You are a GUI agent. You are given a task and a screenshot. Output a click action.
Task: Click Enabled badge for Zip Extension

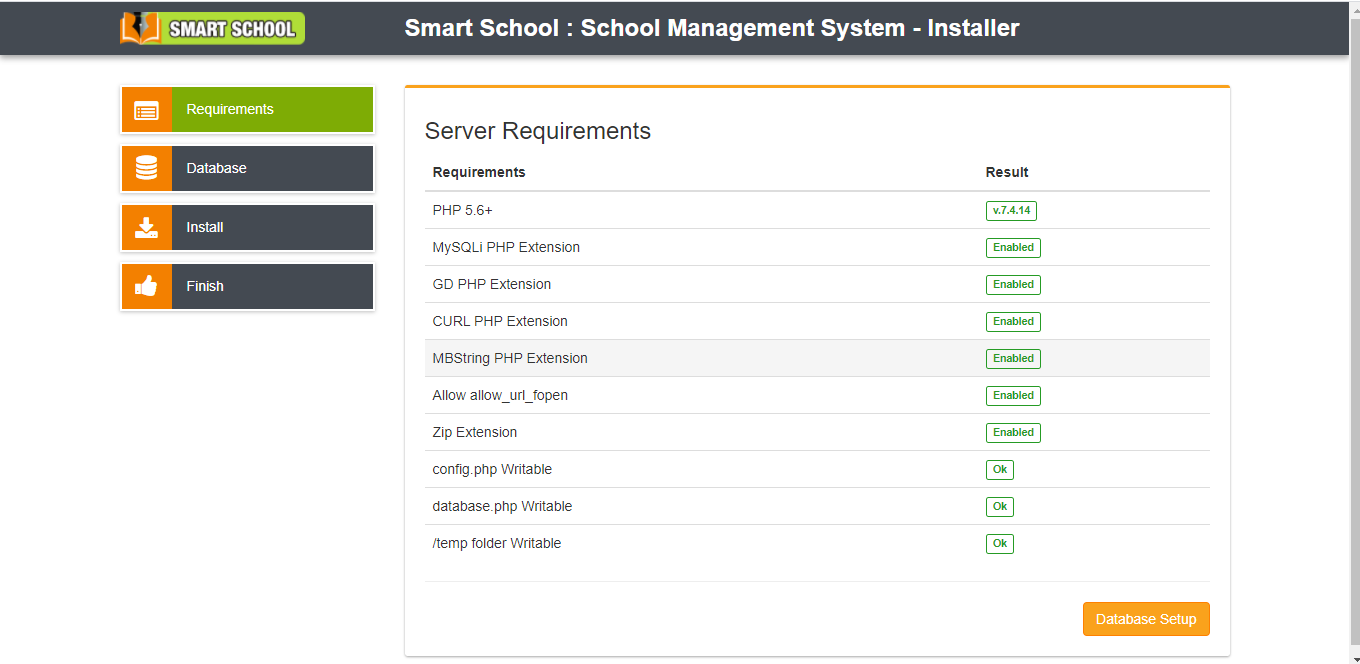[1013, 433]
